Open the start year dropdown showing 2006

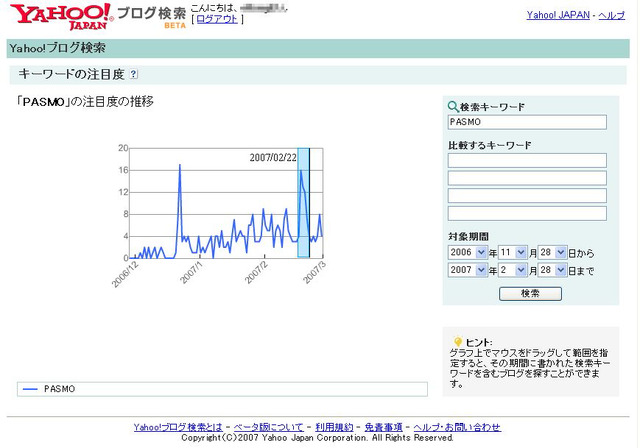pyautogui.click(x=467, y=253)
